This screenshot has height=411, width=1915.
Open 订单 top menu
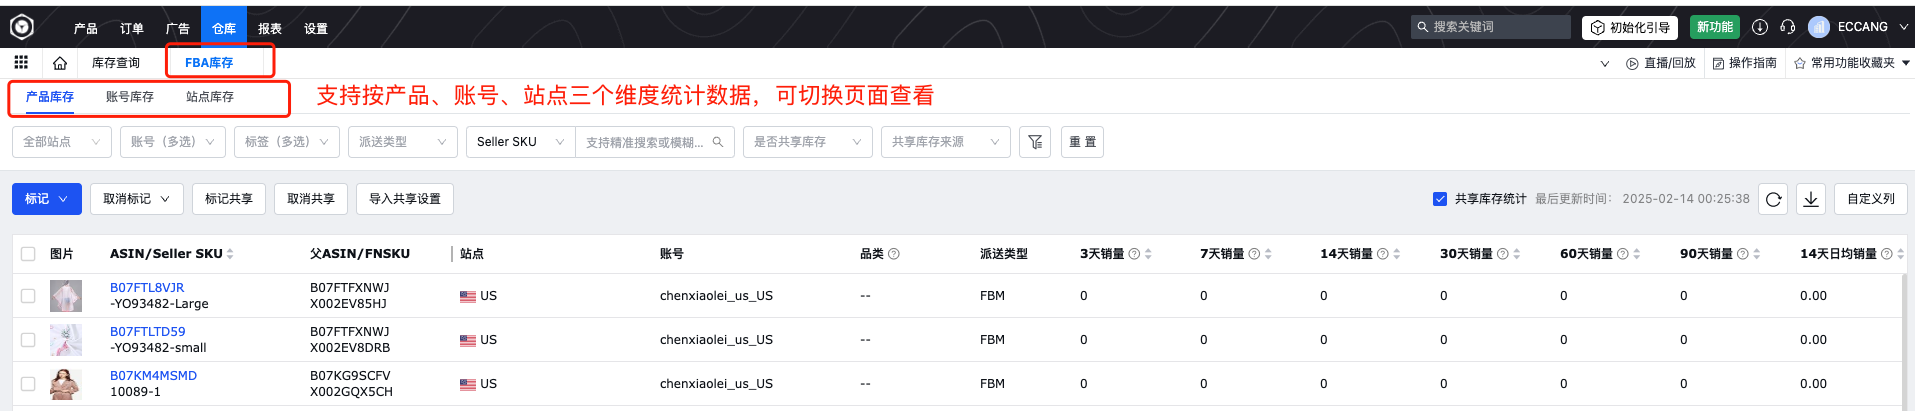tap(132, 28)
